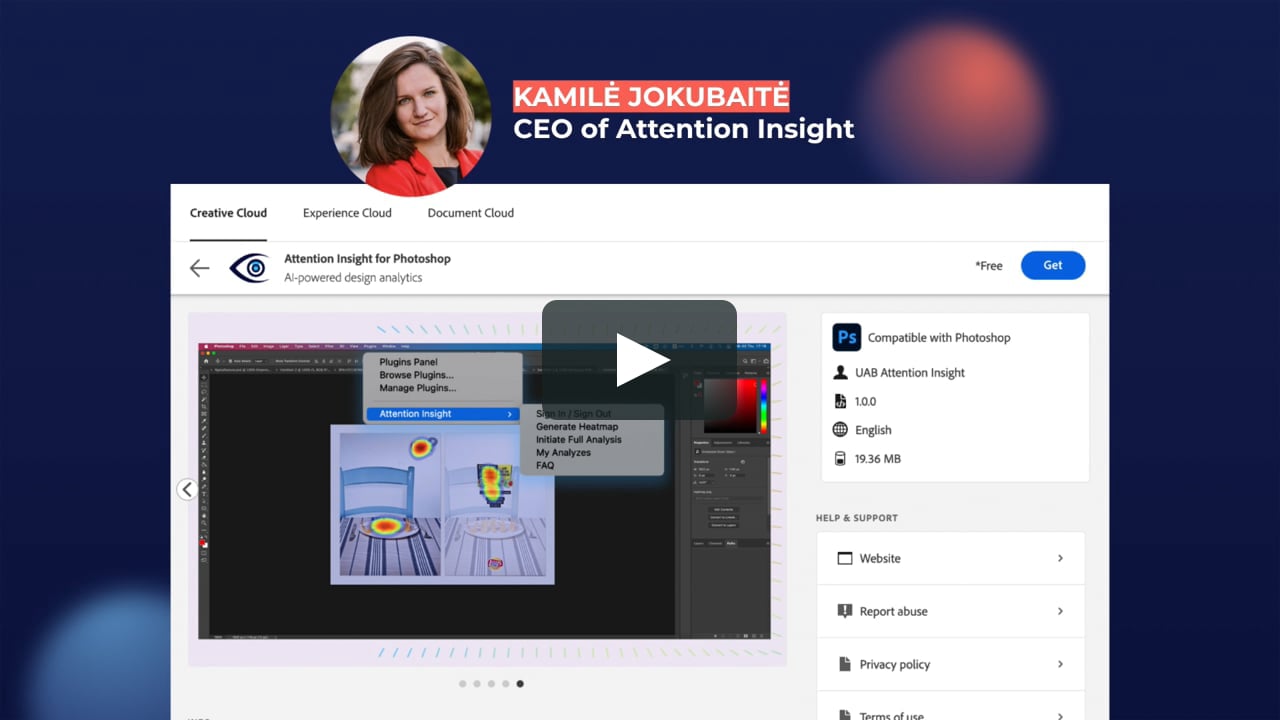
Task: Open the Privacy policy row chevron
Action: click(x=1060, y=664)
